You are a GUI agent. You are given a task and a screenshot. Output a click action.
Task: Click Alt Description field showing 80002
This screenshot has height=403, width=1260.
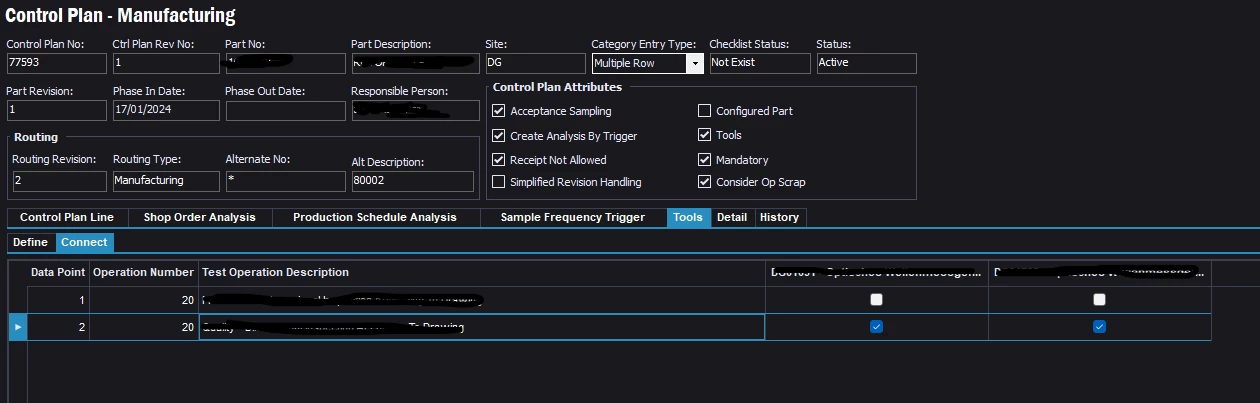click(412, 182)
